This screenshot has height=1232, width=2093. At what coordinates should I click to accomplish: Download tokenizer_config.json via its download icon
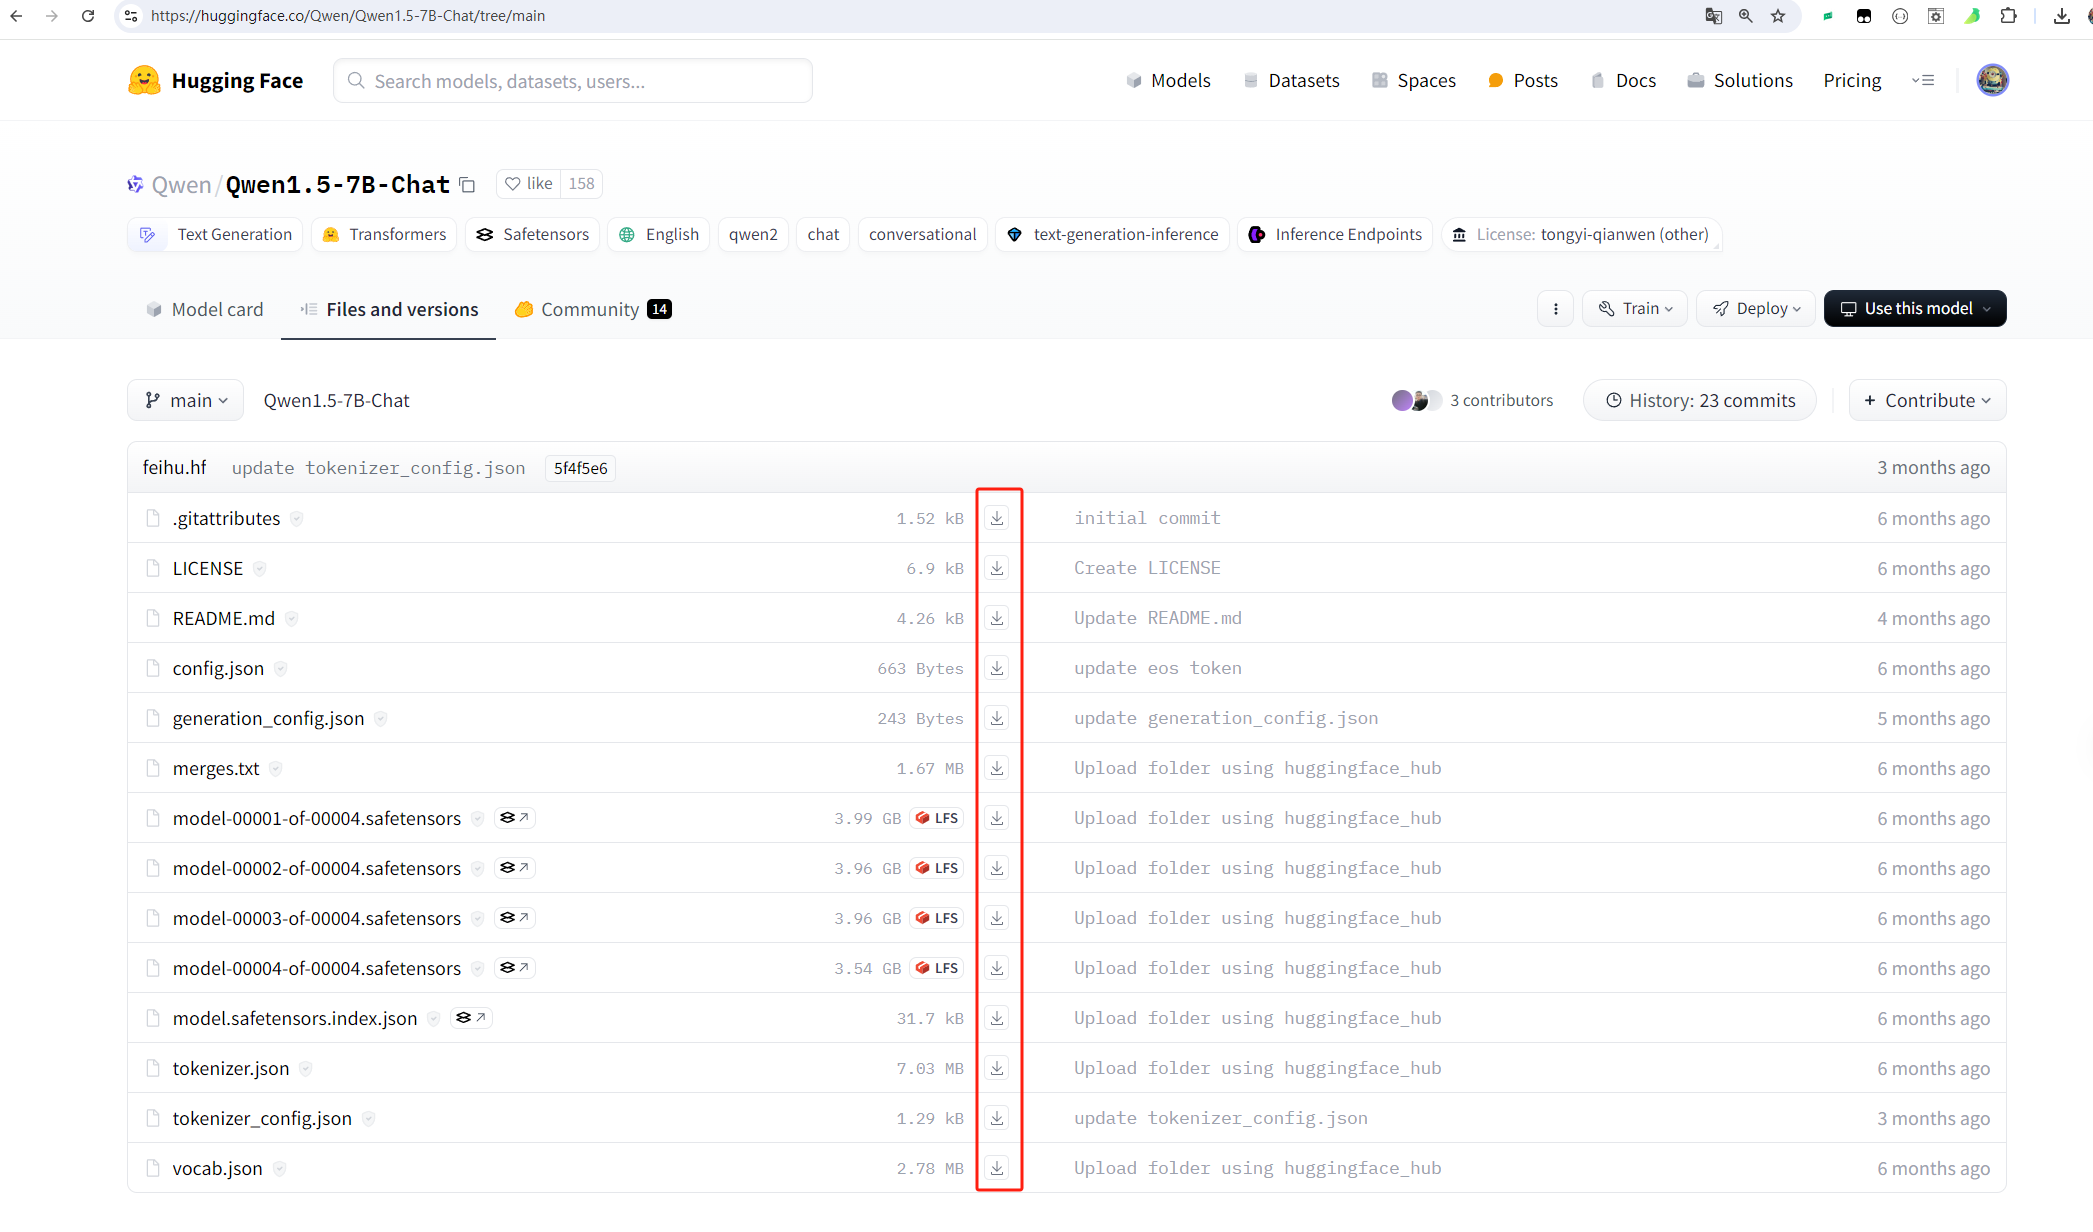tap(997, 1118)
